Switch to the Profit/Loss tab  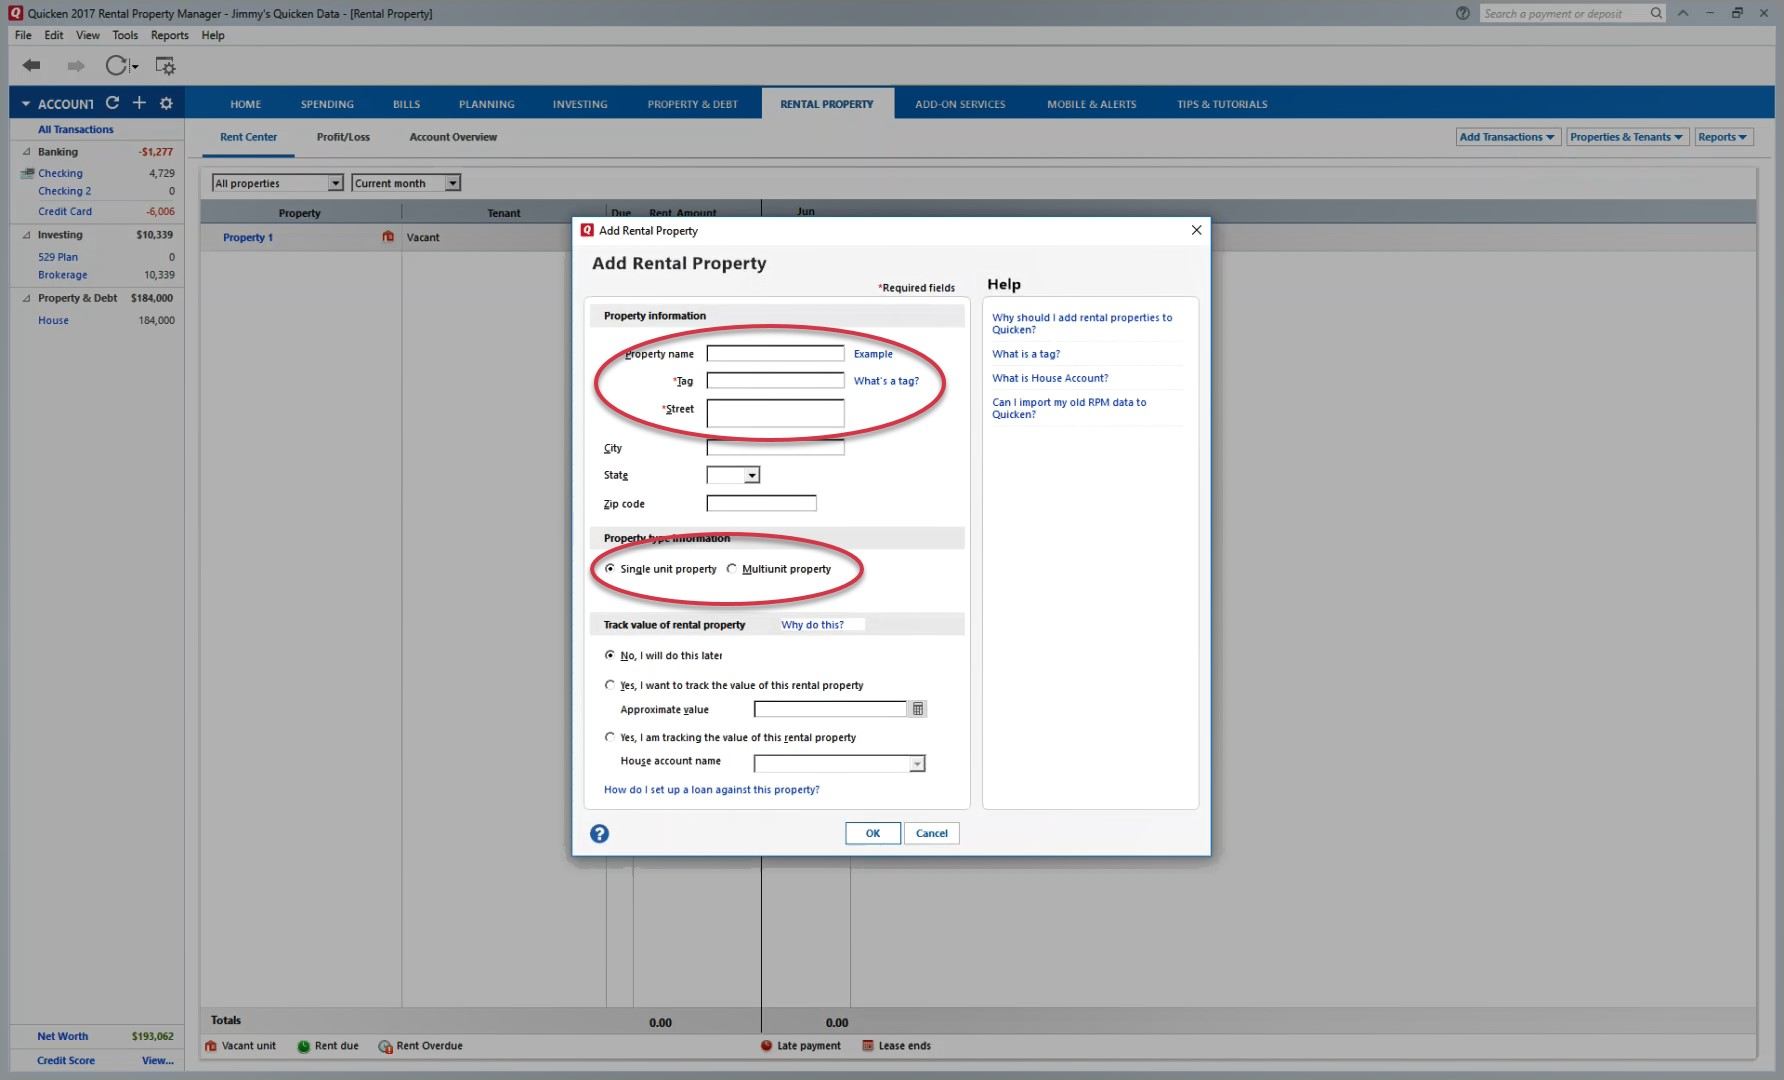(x=343, y=137)
